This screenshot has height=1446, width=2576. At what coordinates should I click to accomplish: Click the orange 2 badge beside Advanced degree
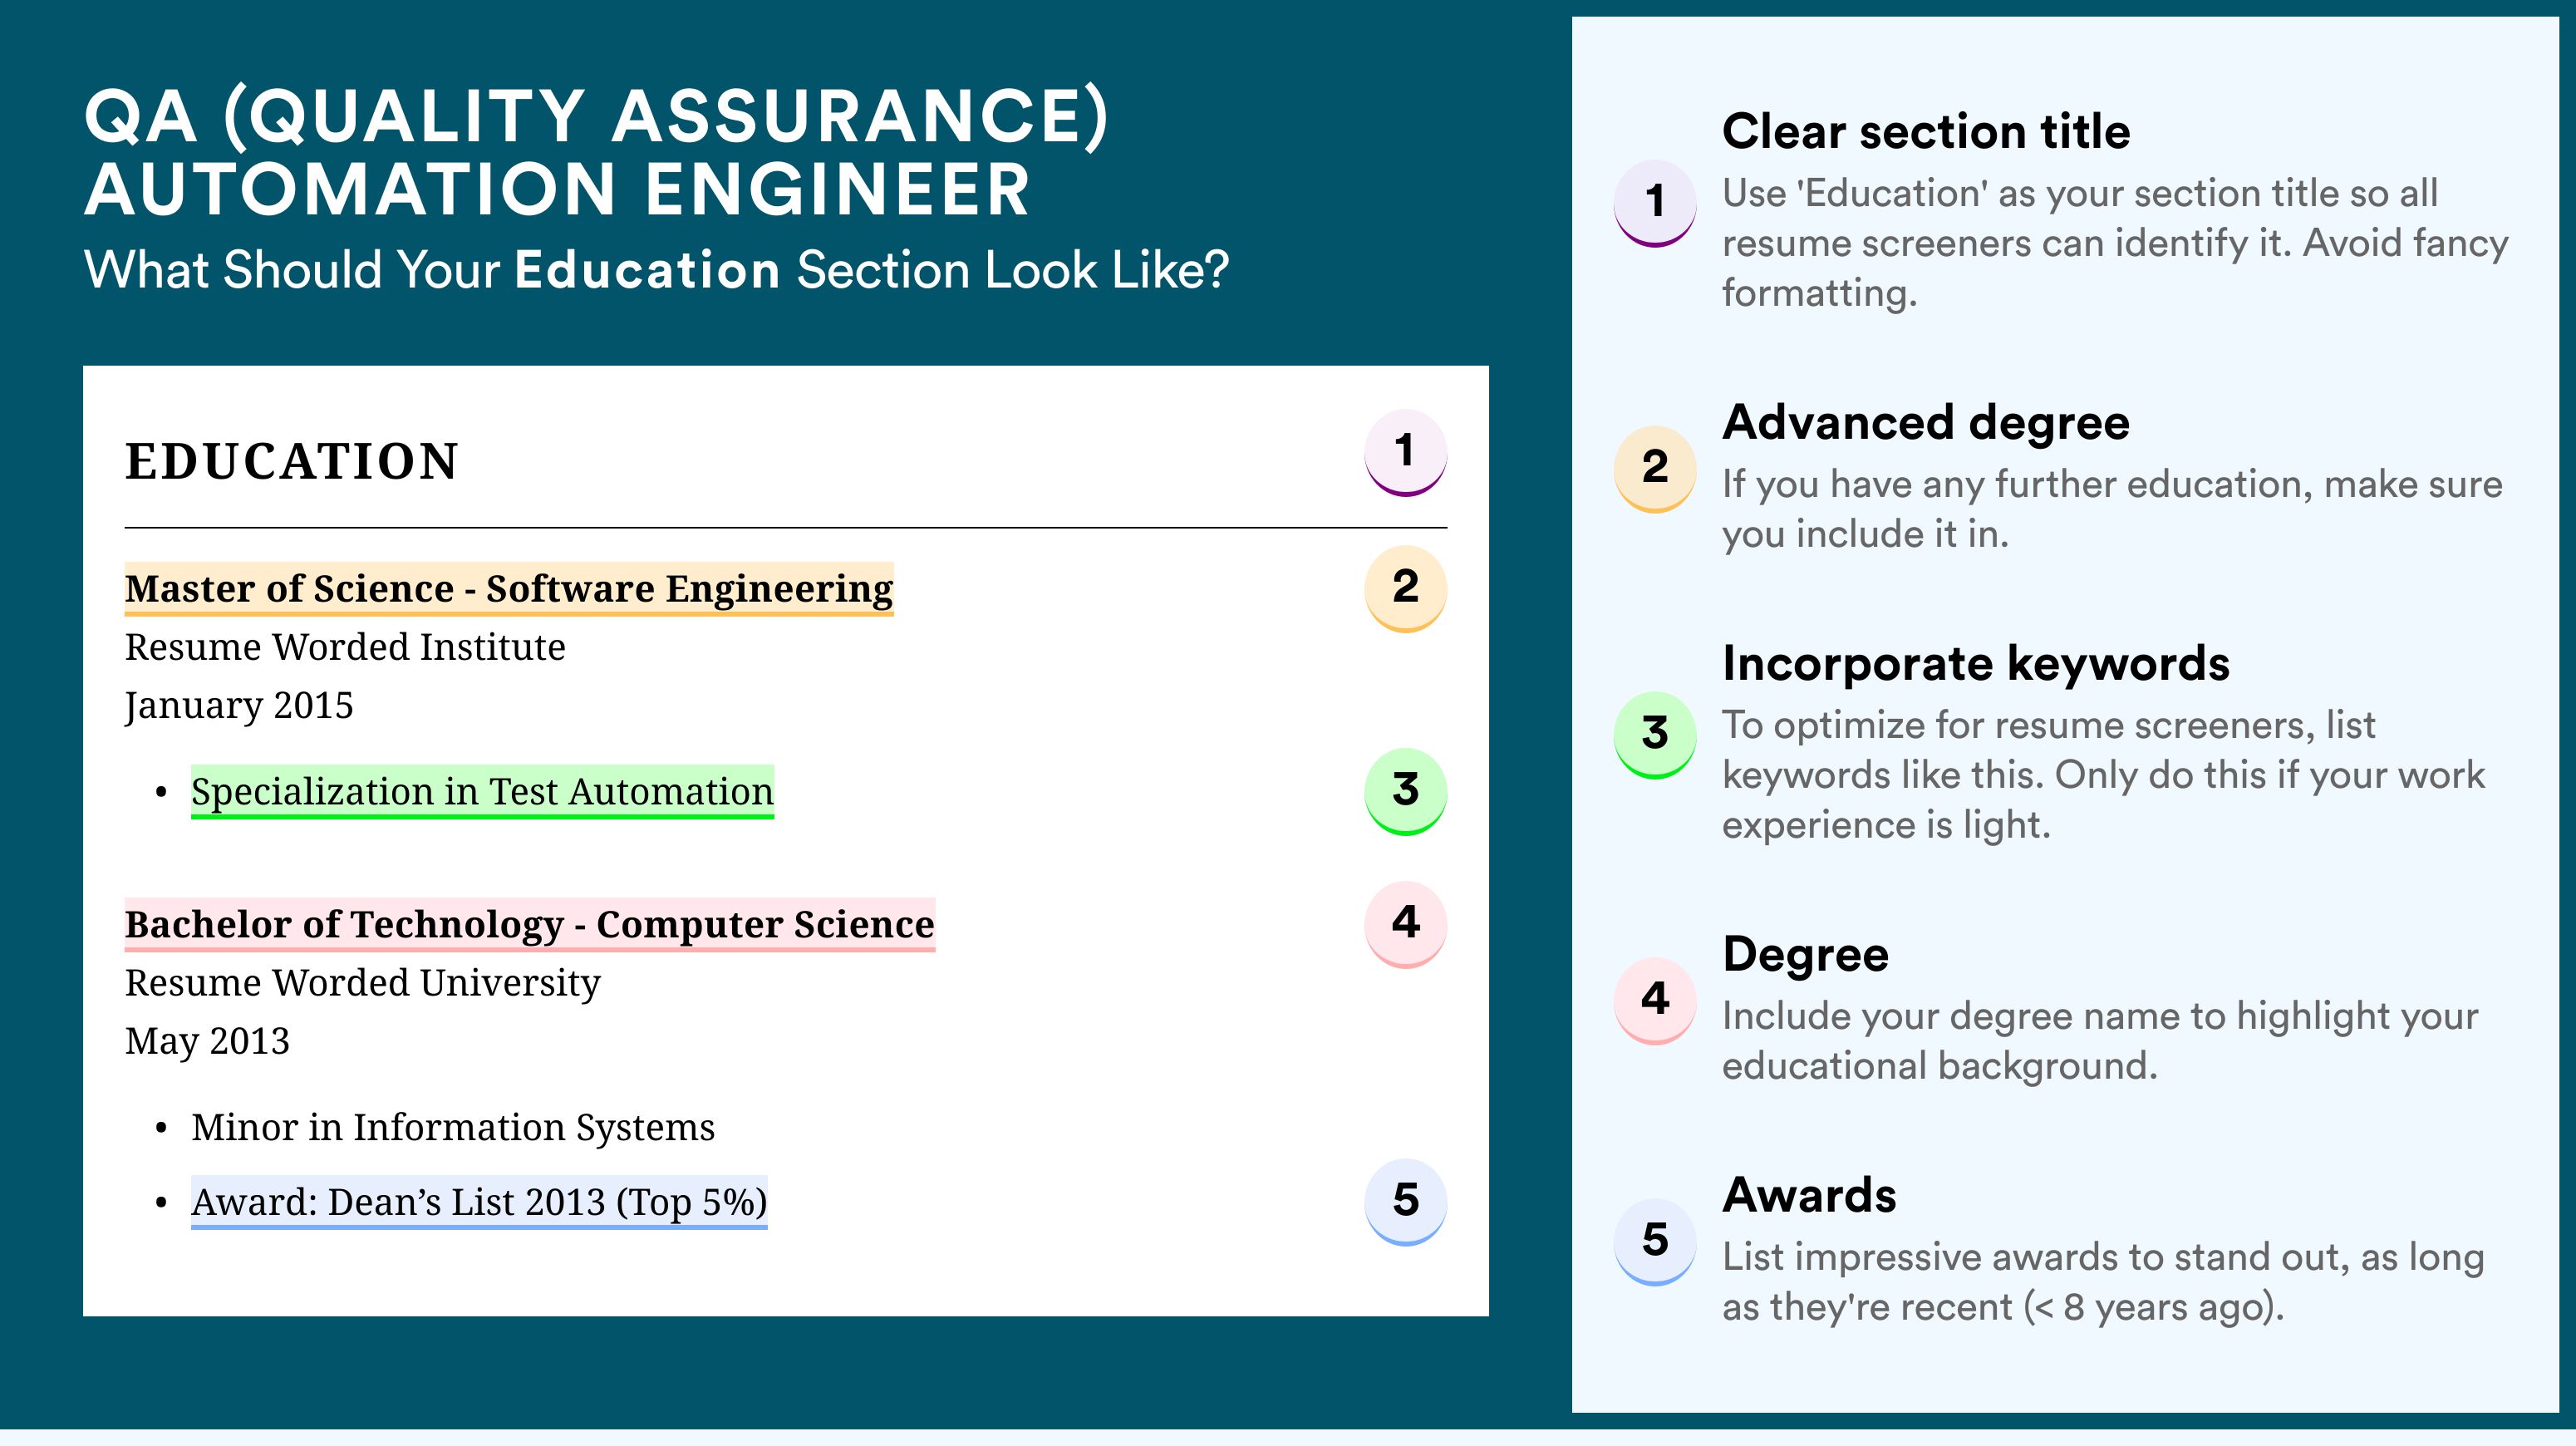1655,469
